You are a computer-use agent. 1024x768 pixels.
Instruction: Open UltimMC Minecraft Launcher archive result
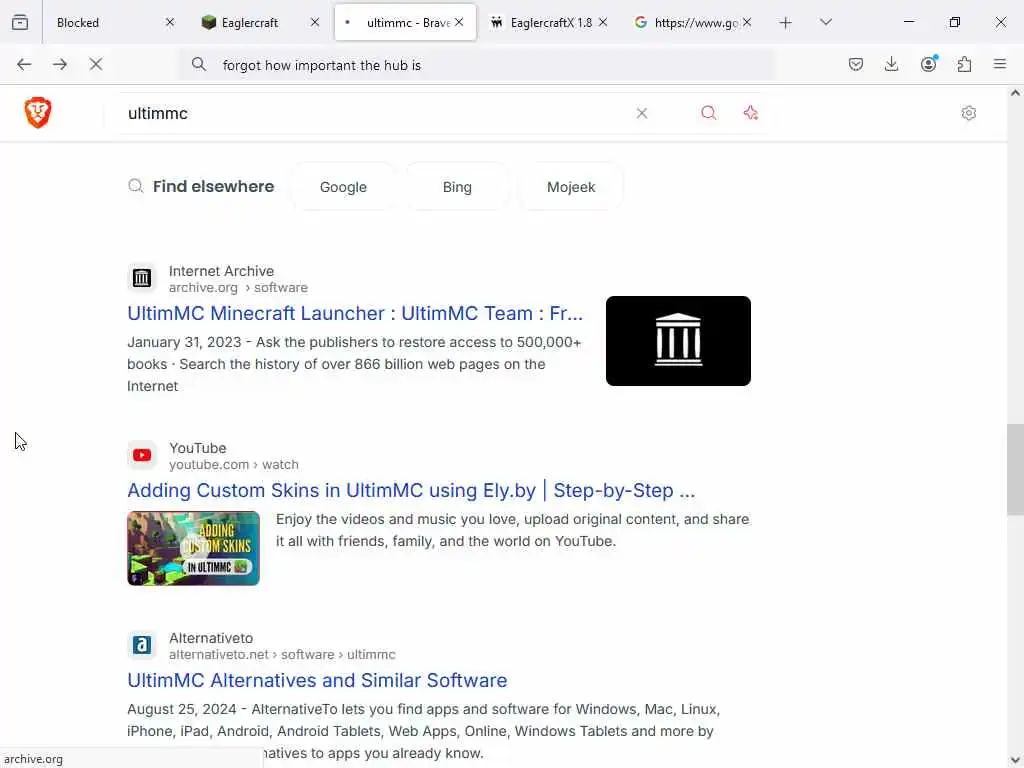tap(355, 313)
